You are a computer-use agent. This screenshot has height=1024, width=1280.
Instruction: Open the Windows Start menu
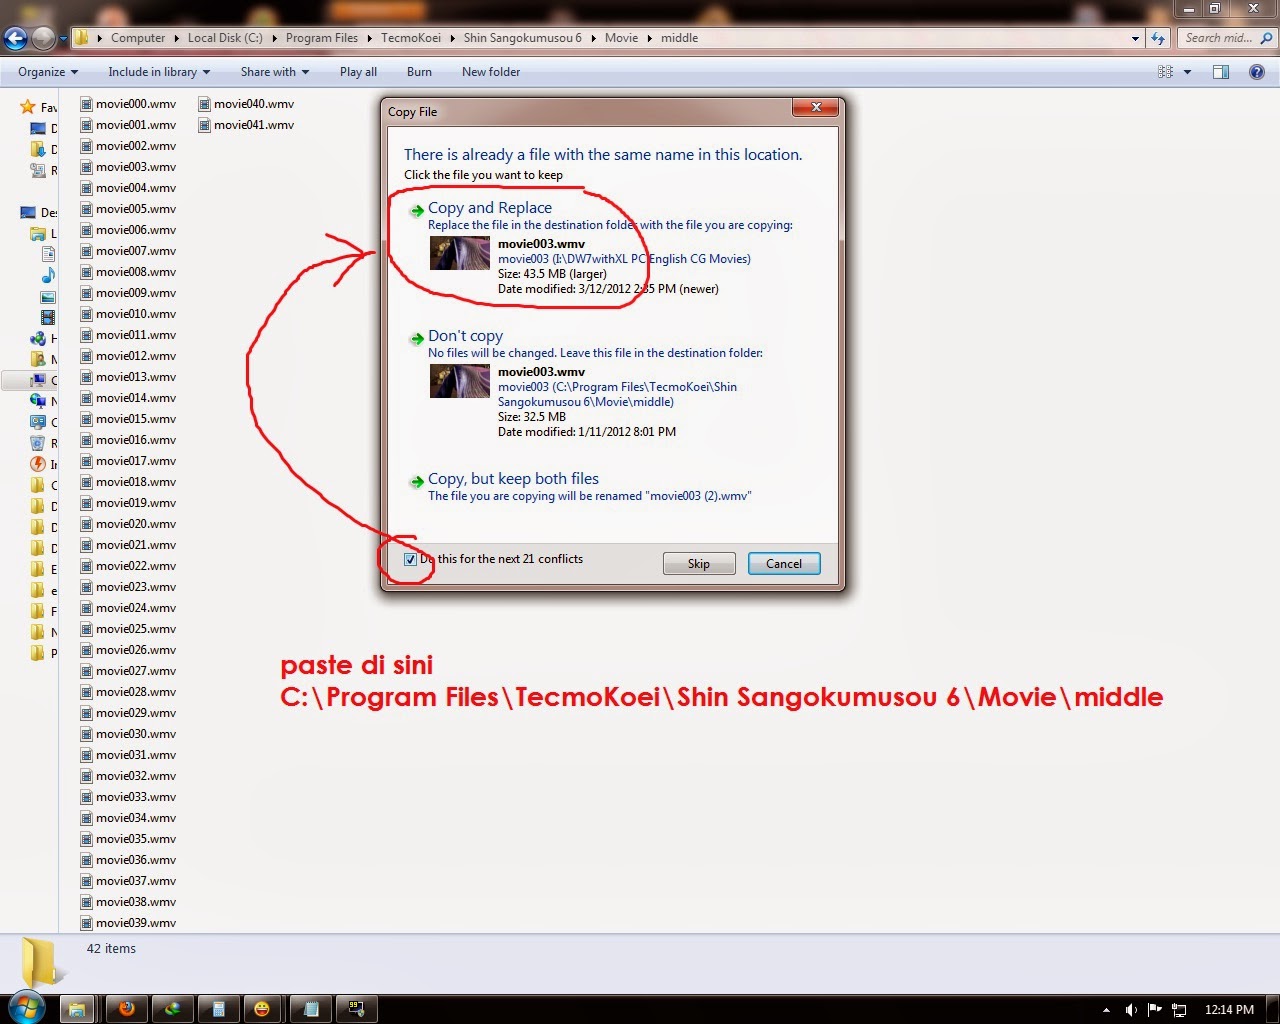pos(27,1008)
